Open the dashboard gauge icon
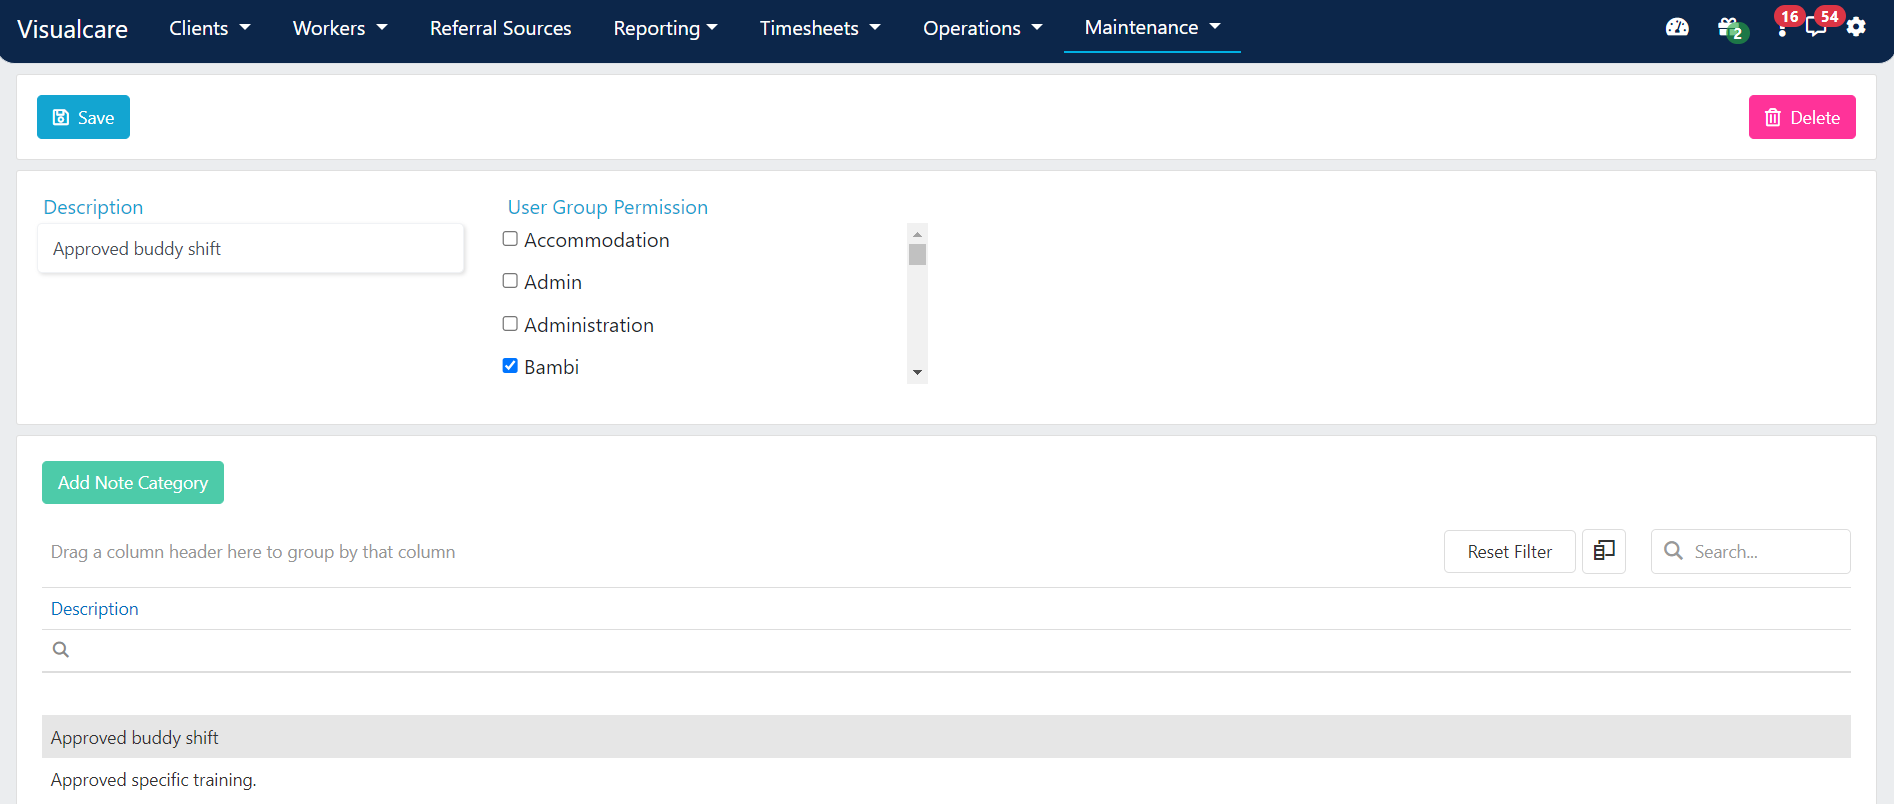The image size is (1894, 804). 1677,27
